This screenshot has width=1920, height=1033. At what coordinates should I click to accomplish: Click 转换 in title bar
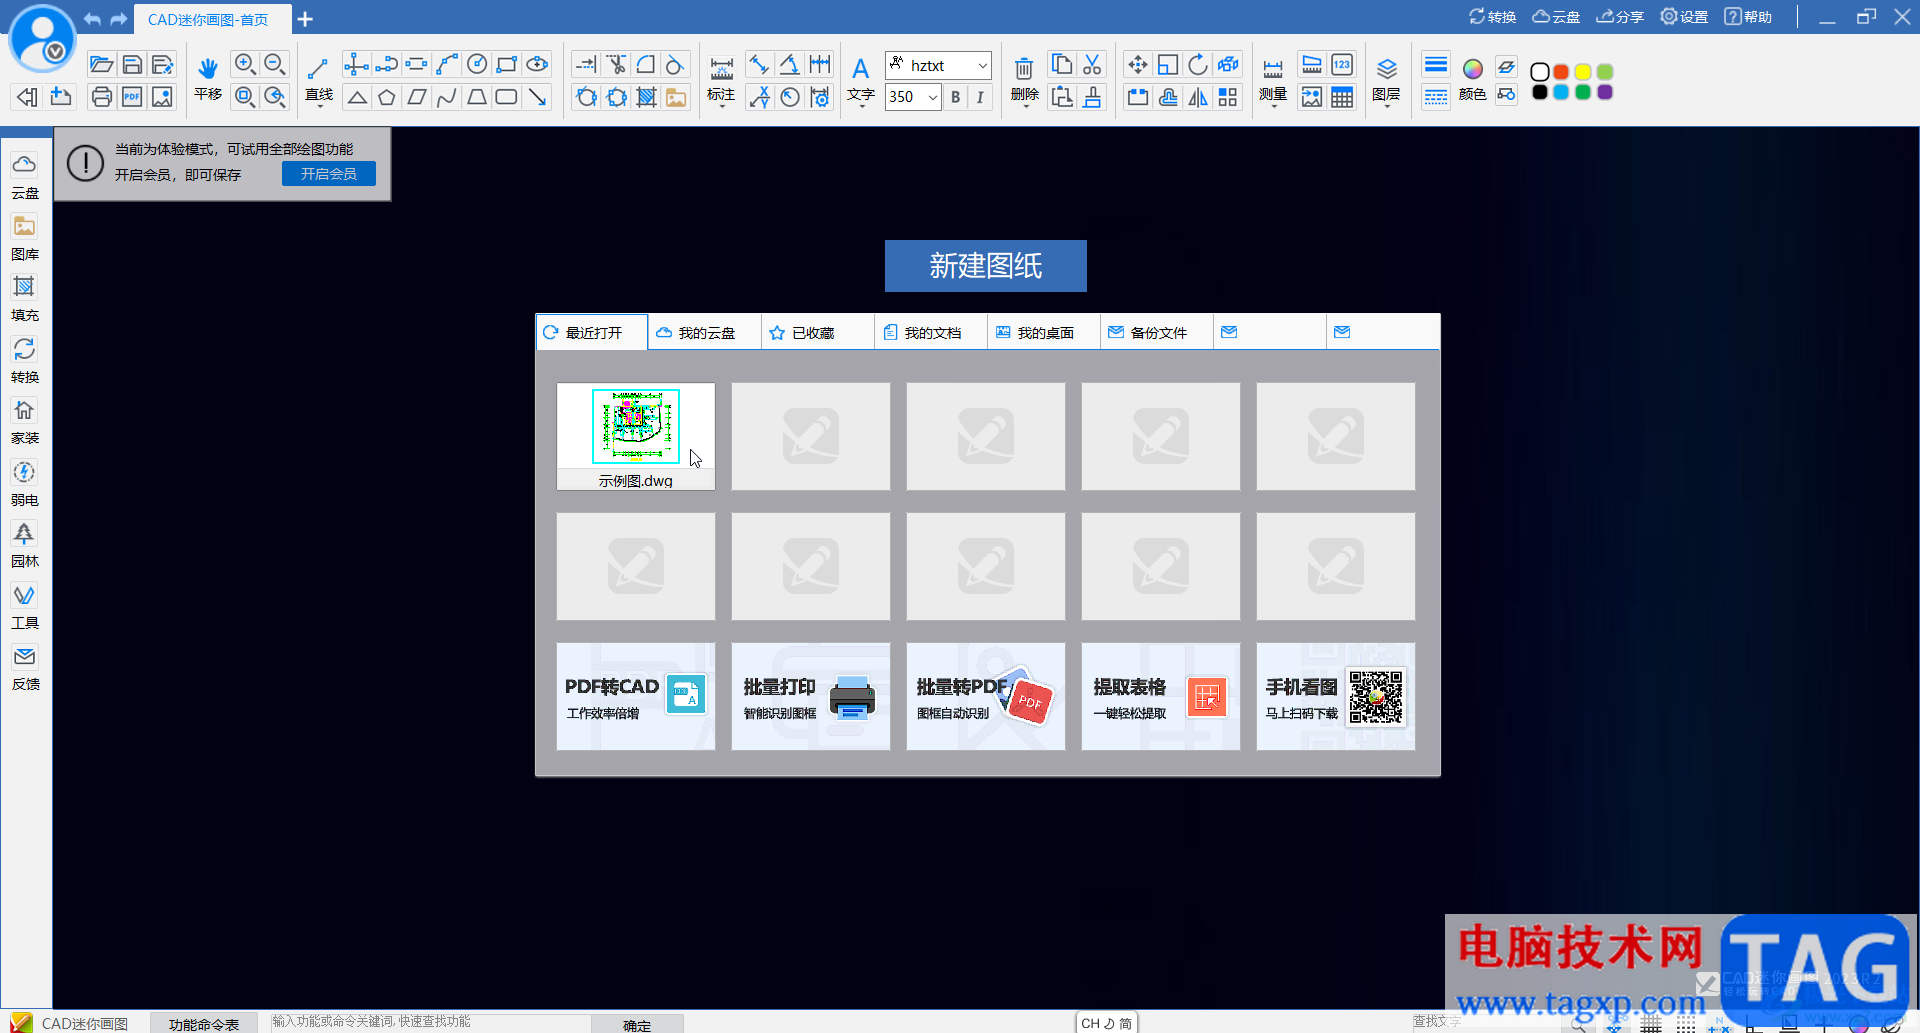tap(1492, 17)
